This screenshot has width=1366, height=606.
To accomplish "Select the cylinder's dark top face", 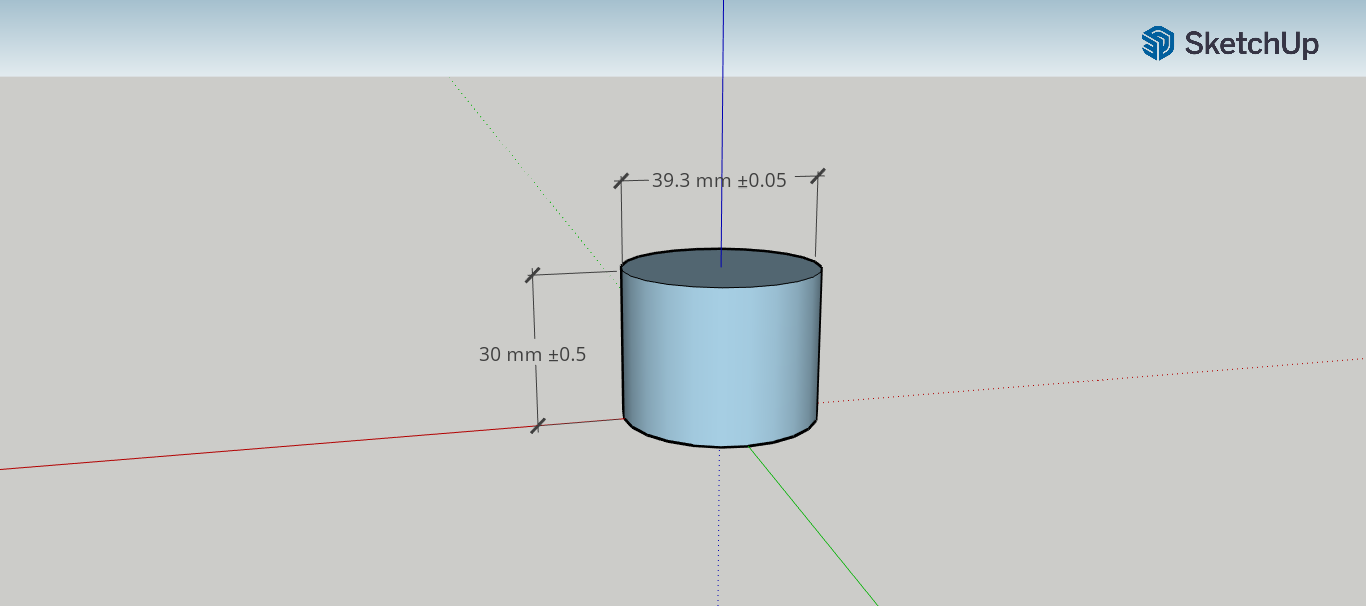I will tap(721, 268).
